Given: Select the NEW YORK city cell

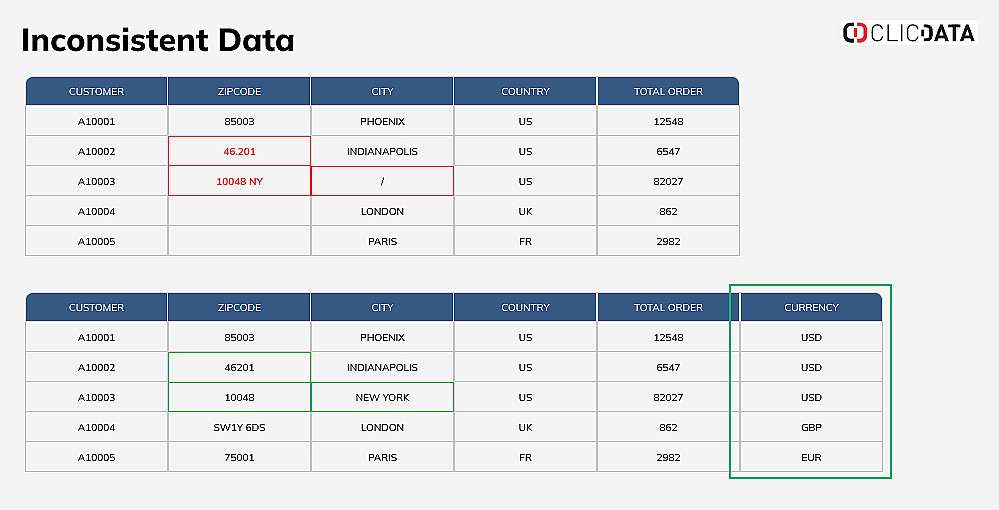Looking at the screenshot, I should pyautogui.click(x=382, y=397).
